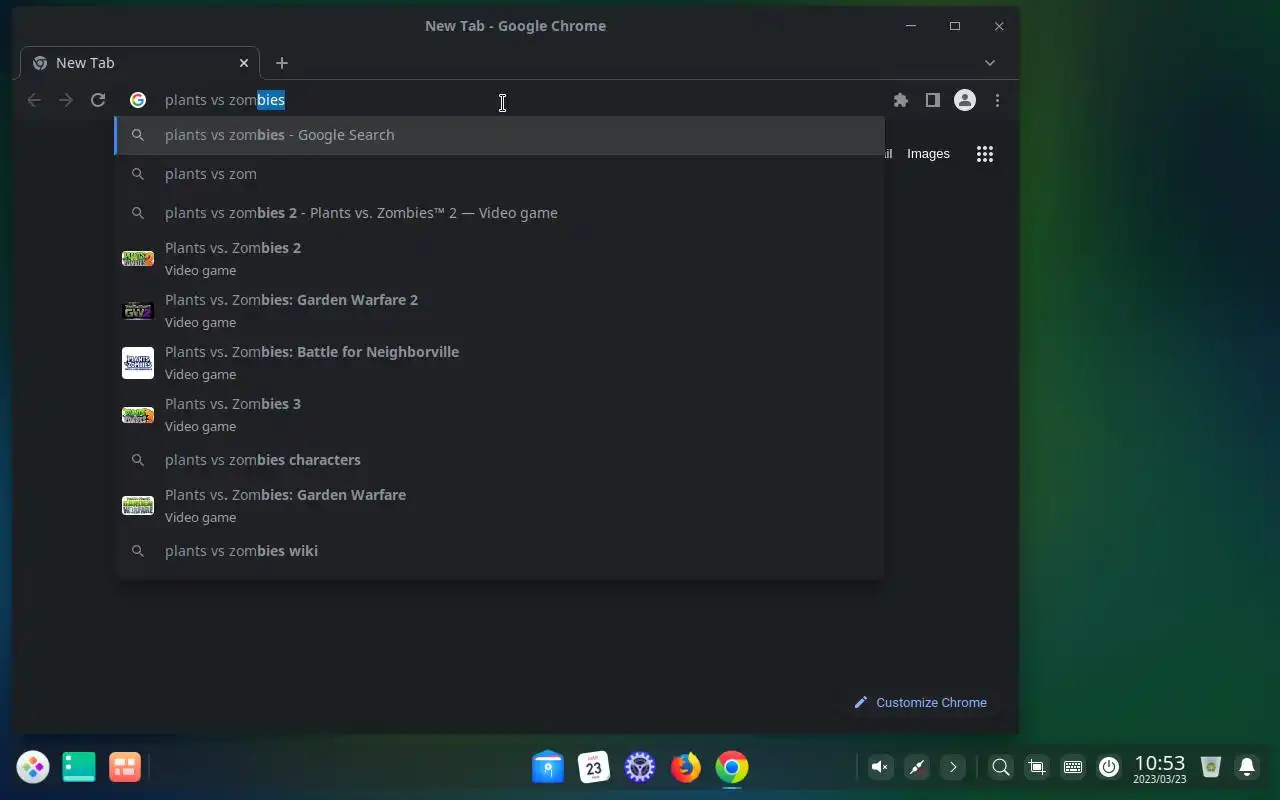The height and width of the screenshot is (800, 1280).
Task: Select 'plants vs zombies - Google Search' suggestion
Action: (500, 135)
